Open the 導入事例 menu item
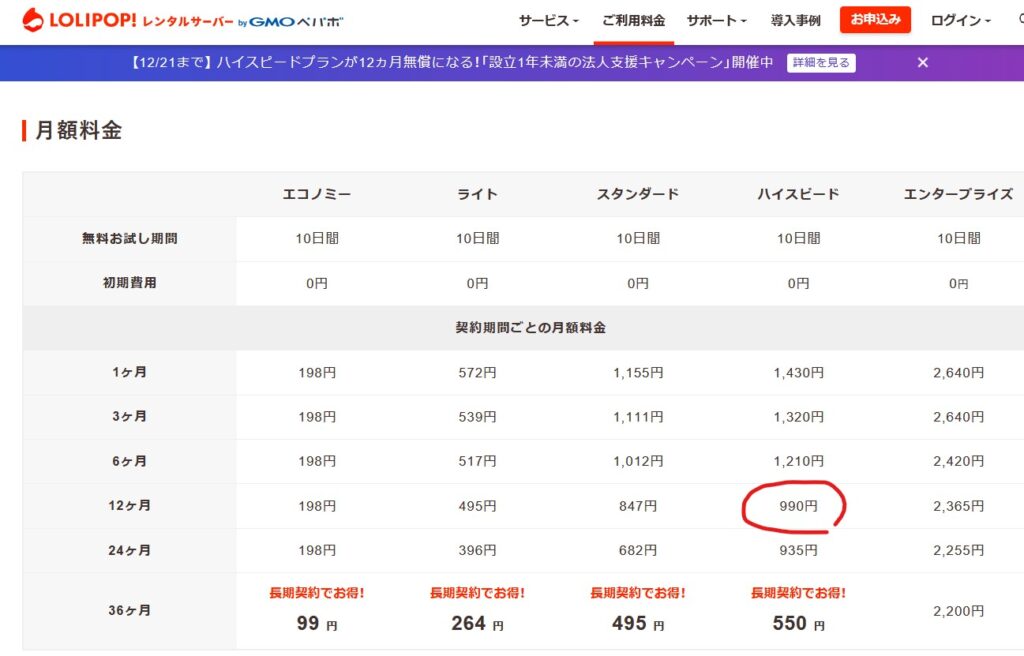The width and height of the screenshot is (1024, 656). [x=795, y=20]
